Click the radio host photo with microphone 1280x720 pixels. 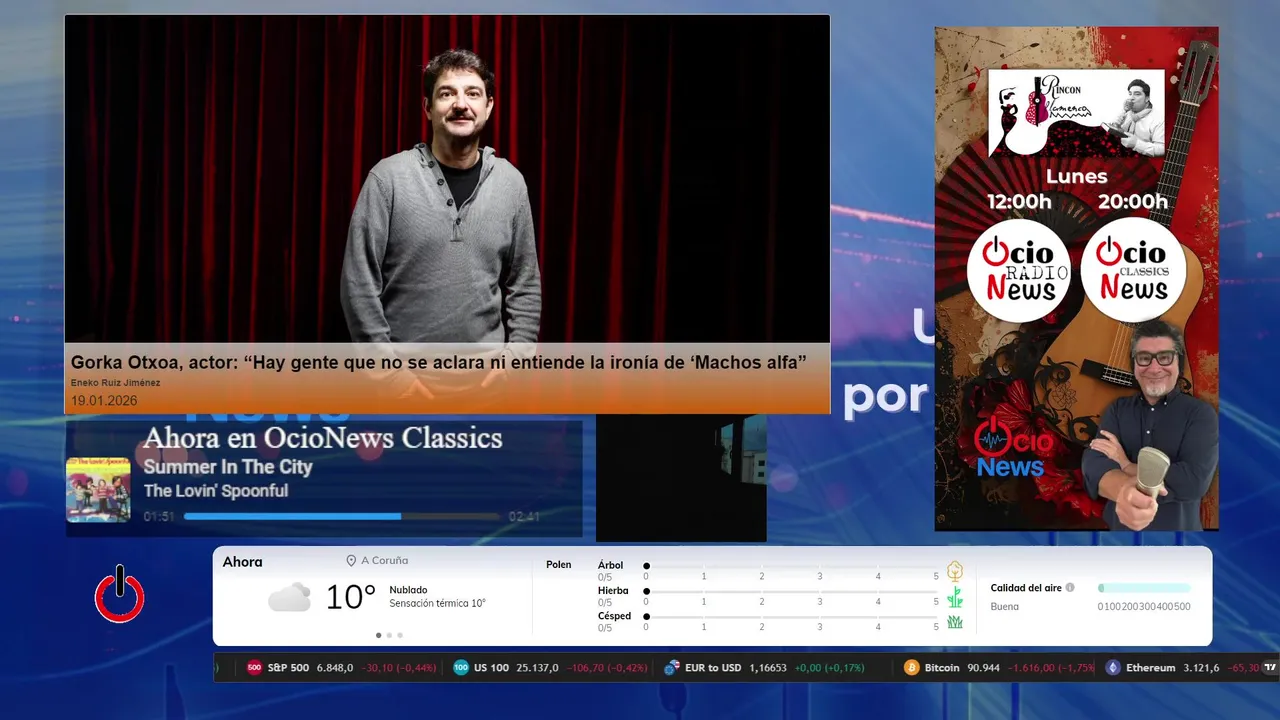click(x=1150, y=424)
